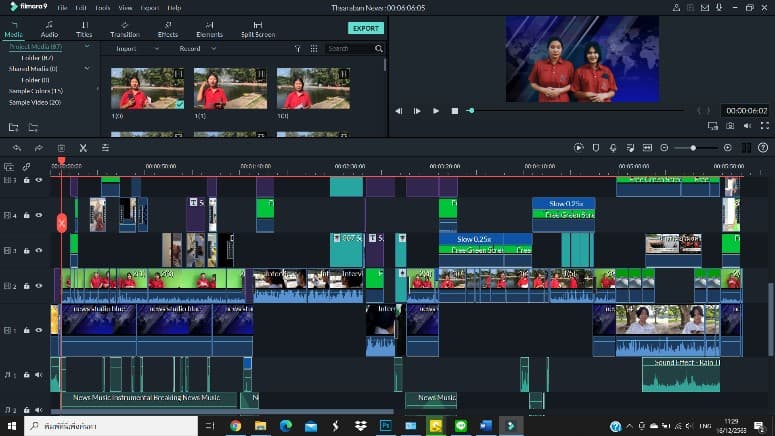775x436 pixels.
Task: Open the audio mixer icon
Action: tap(630, 148)
